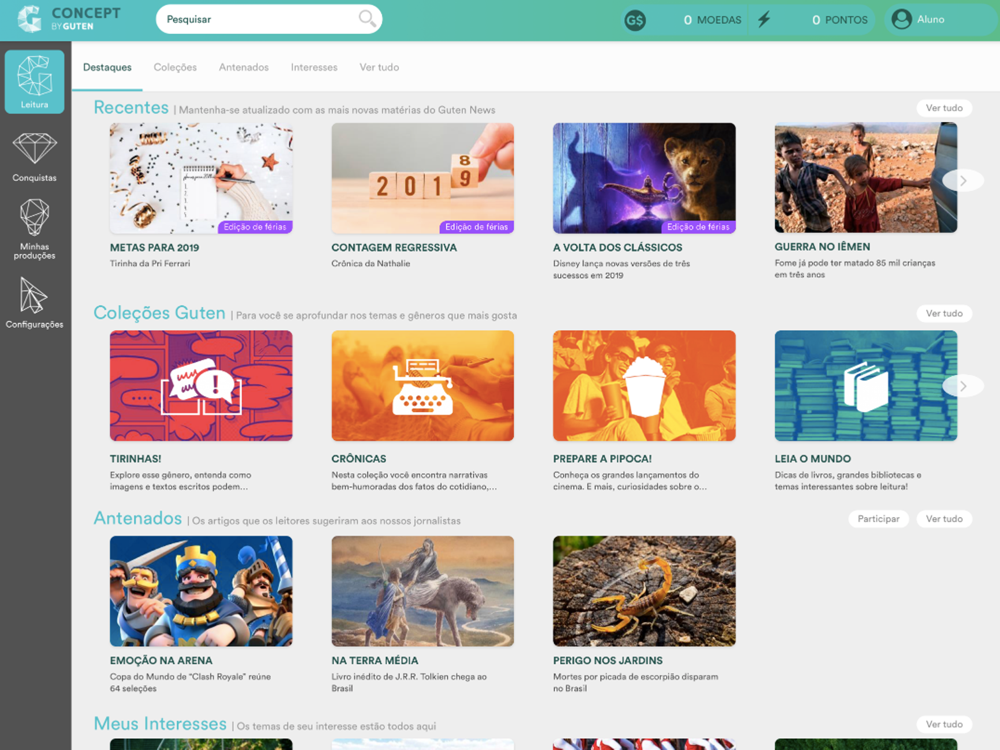Click the search magnifier icon
The image size is (1000, 750).
367,18
